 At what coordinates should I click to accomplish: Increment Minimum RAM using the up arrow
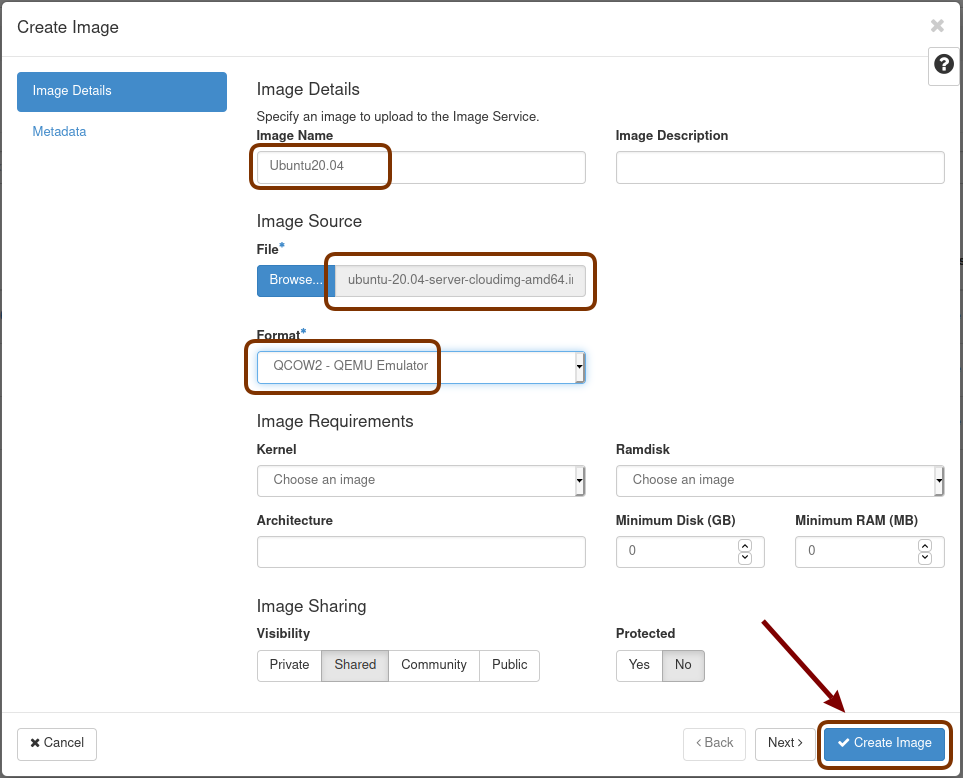pyautogui.click(x=924, y=545)
